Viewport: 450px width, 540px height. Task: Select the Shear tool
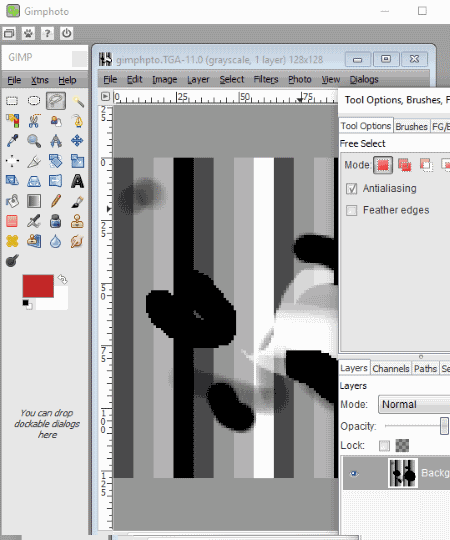tap(12, 181)
